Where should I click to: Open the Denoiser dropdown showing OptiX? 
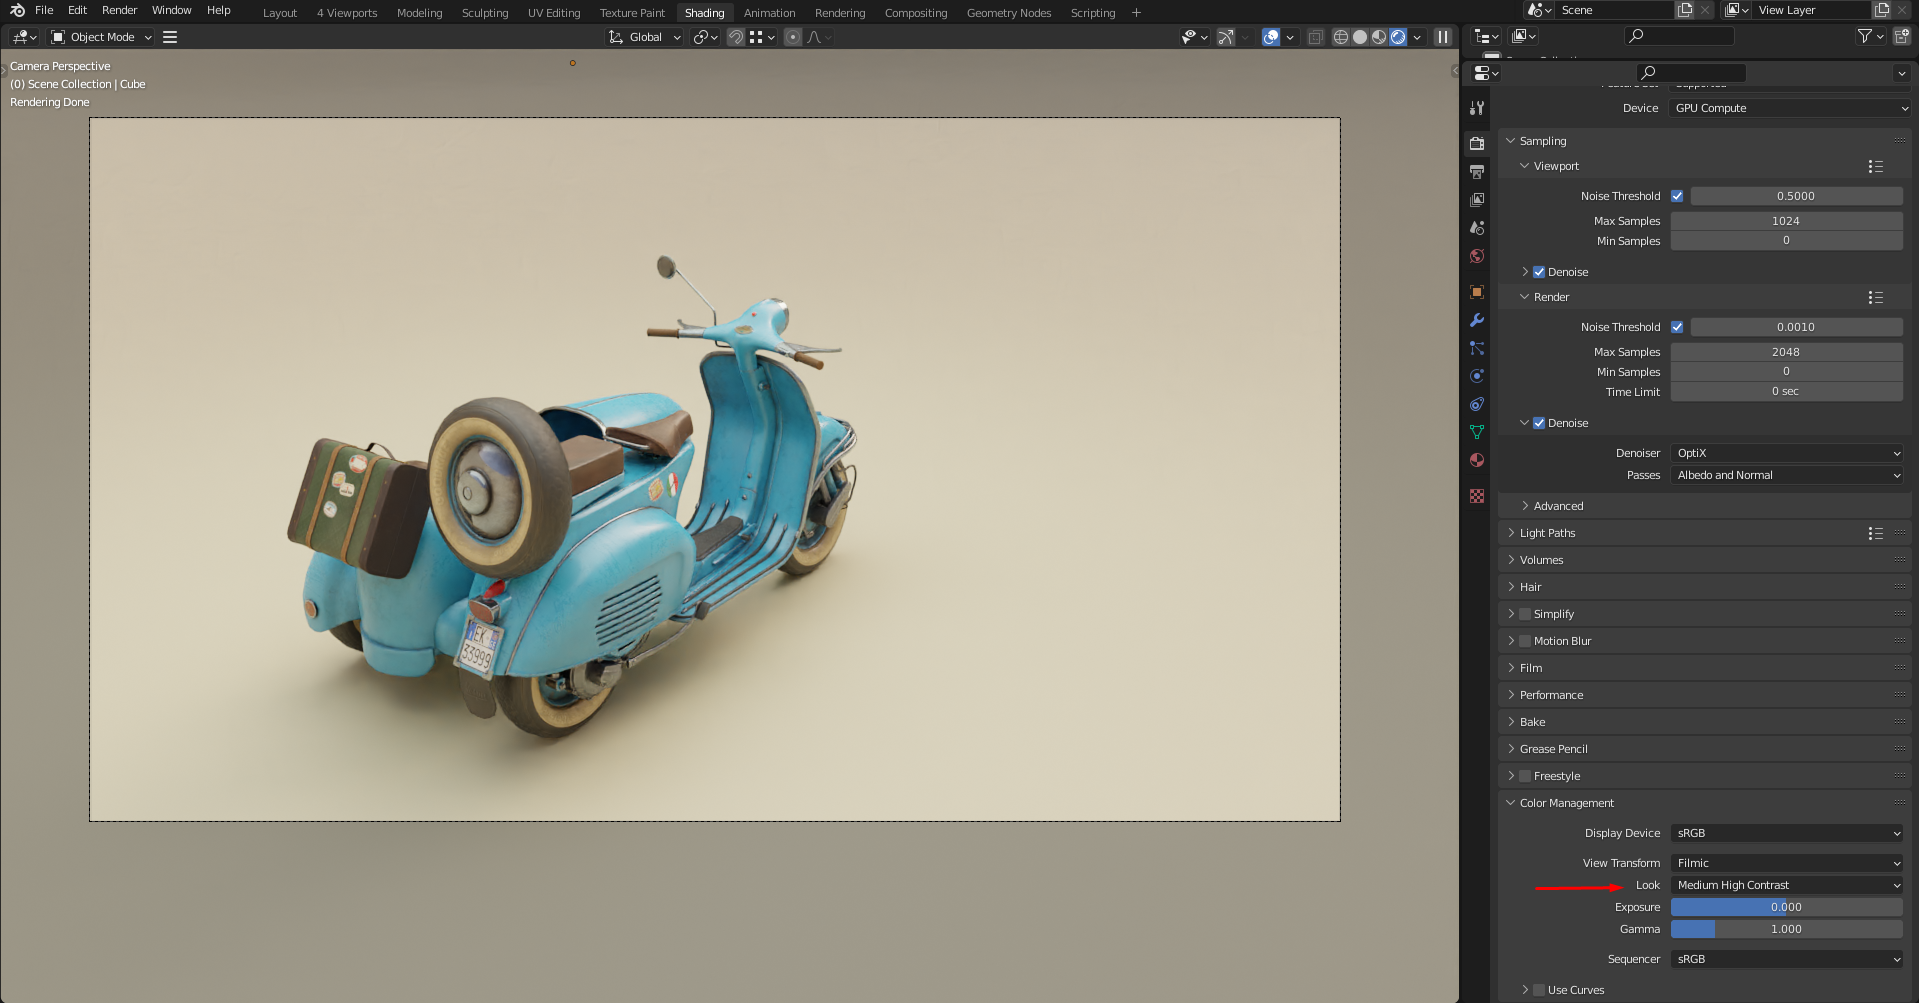pos(1786,453)
